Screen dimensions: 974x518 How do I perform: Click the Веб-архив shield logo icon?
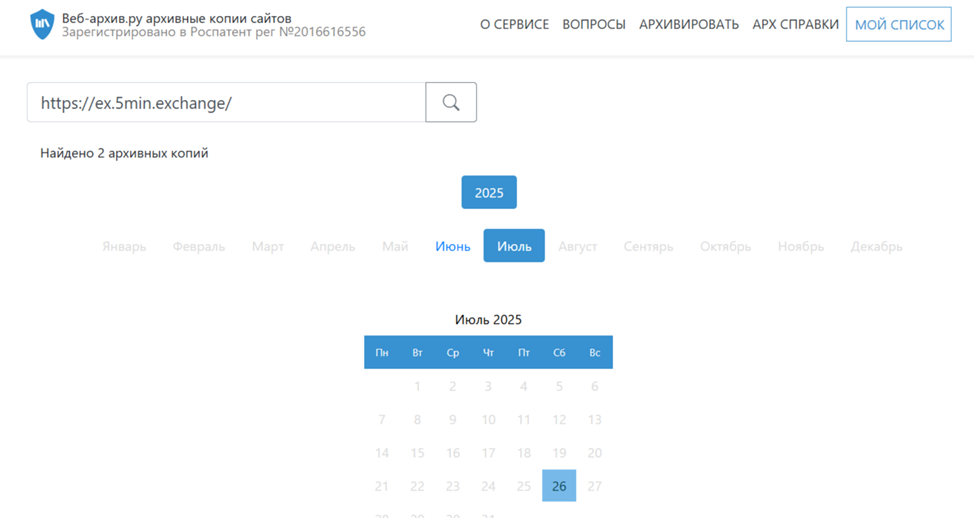click(42, 24)
